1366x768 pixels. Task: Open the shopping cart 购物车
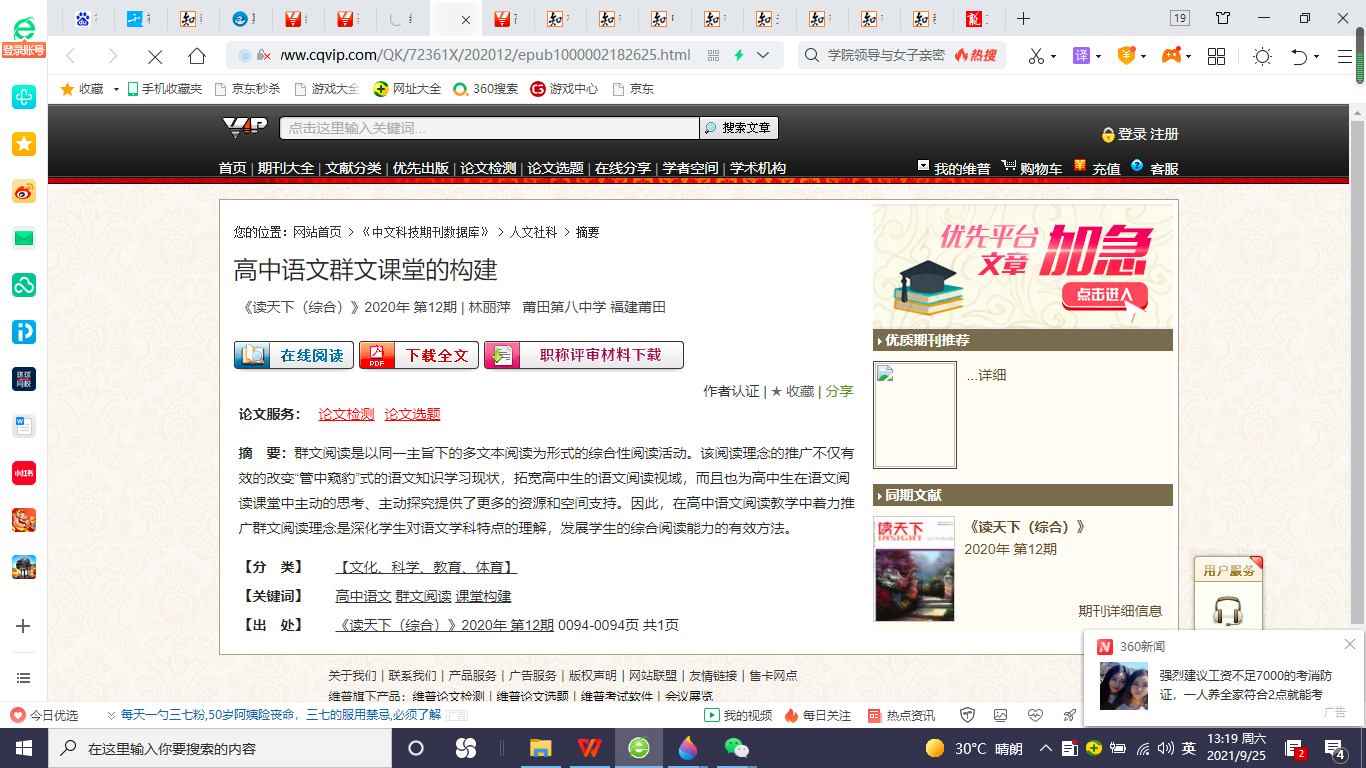(x=1032, y=168)
